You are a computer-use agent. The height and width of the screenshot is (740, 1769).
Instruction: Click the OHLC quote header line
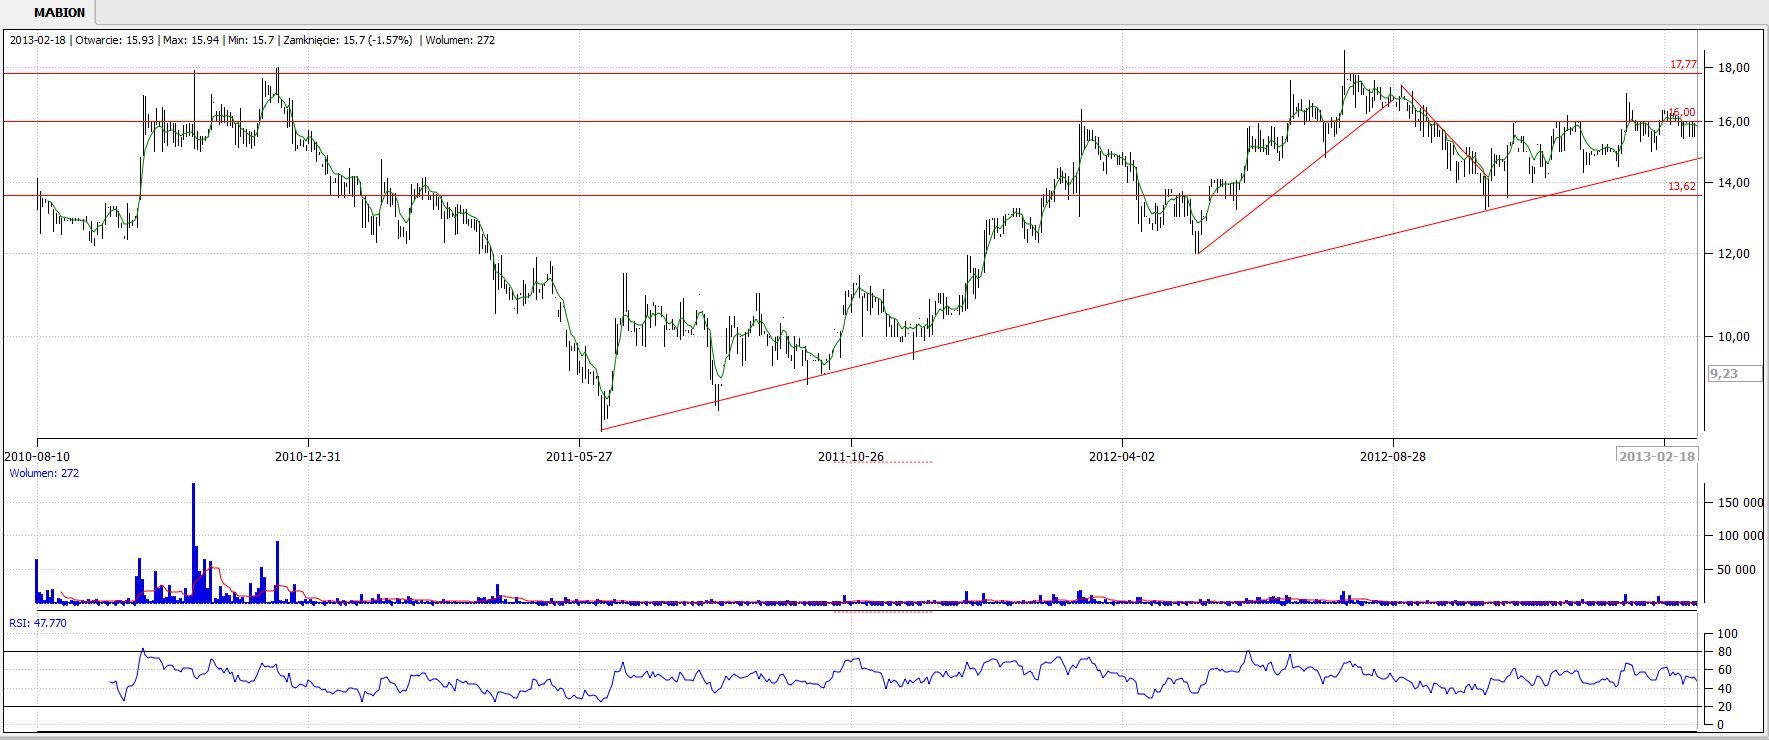coord(252,41)
